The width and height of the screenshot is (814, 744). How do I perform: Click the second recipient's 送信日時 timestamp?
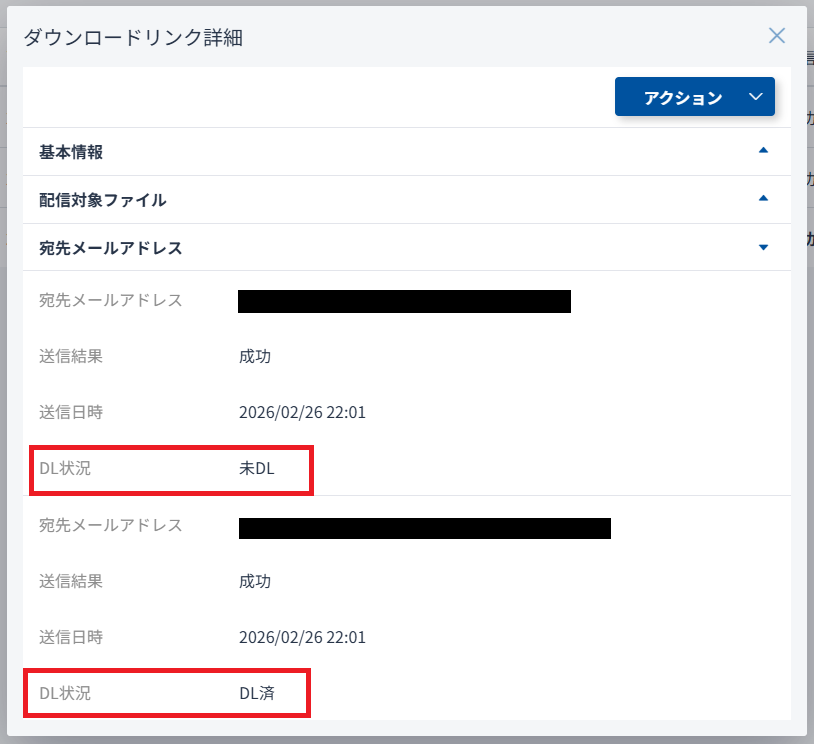302,637
